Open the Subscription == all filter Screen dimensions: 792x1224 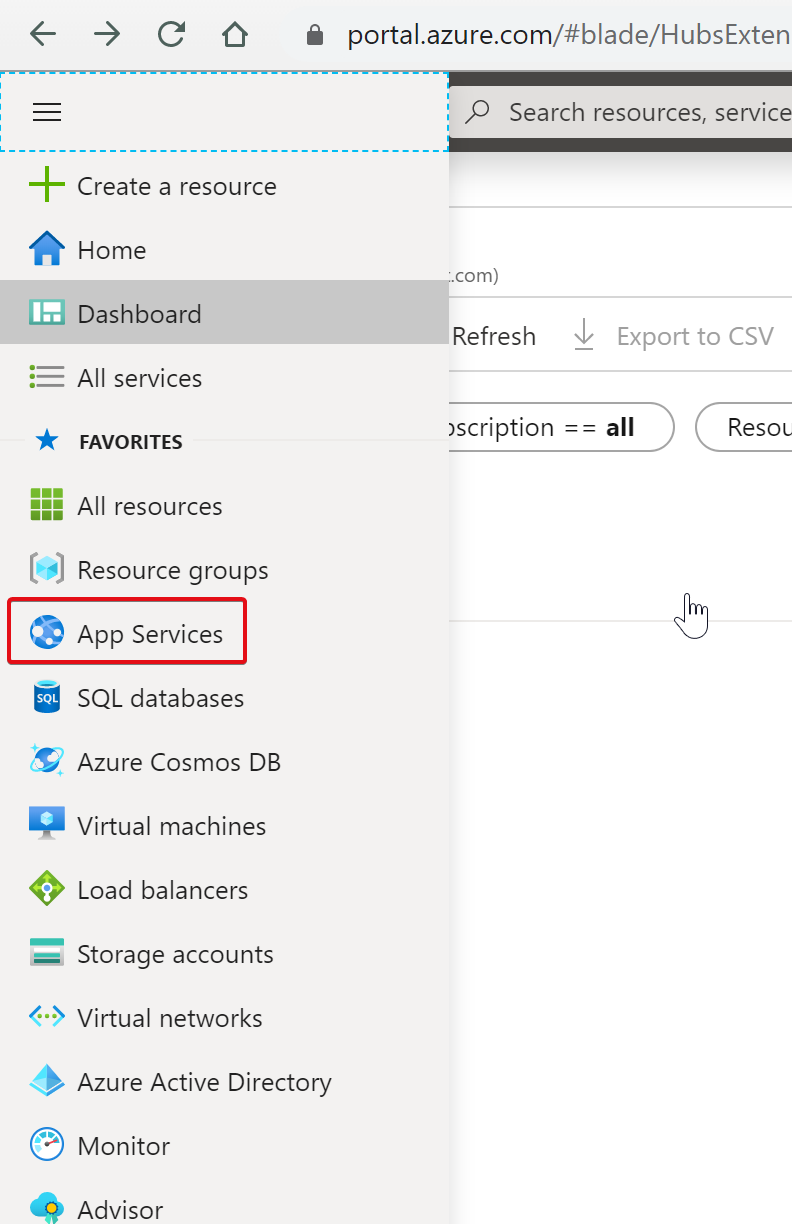click(560, 428)
